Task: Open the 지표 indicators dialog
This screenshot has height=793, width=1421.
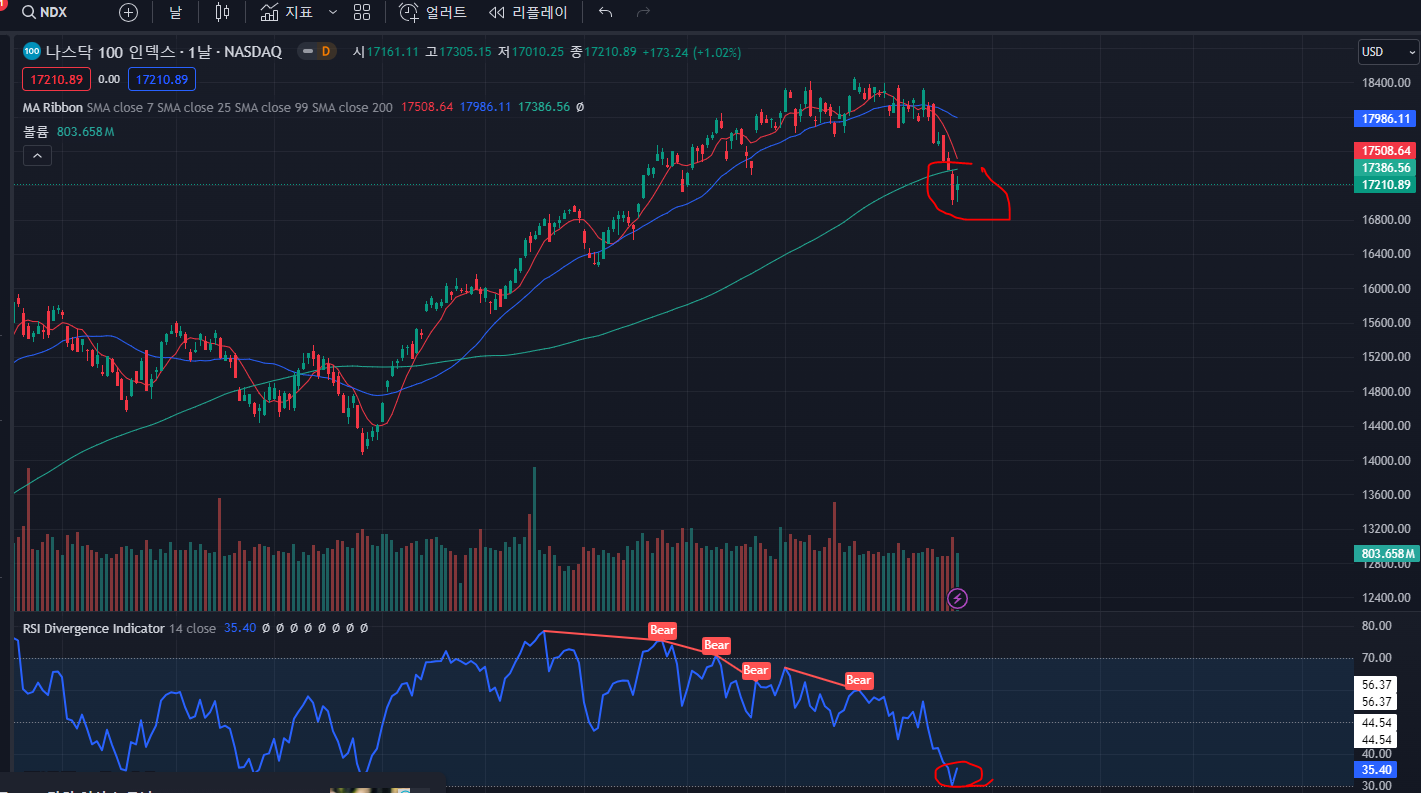Action: coord(287,13)
